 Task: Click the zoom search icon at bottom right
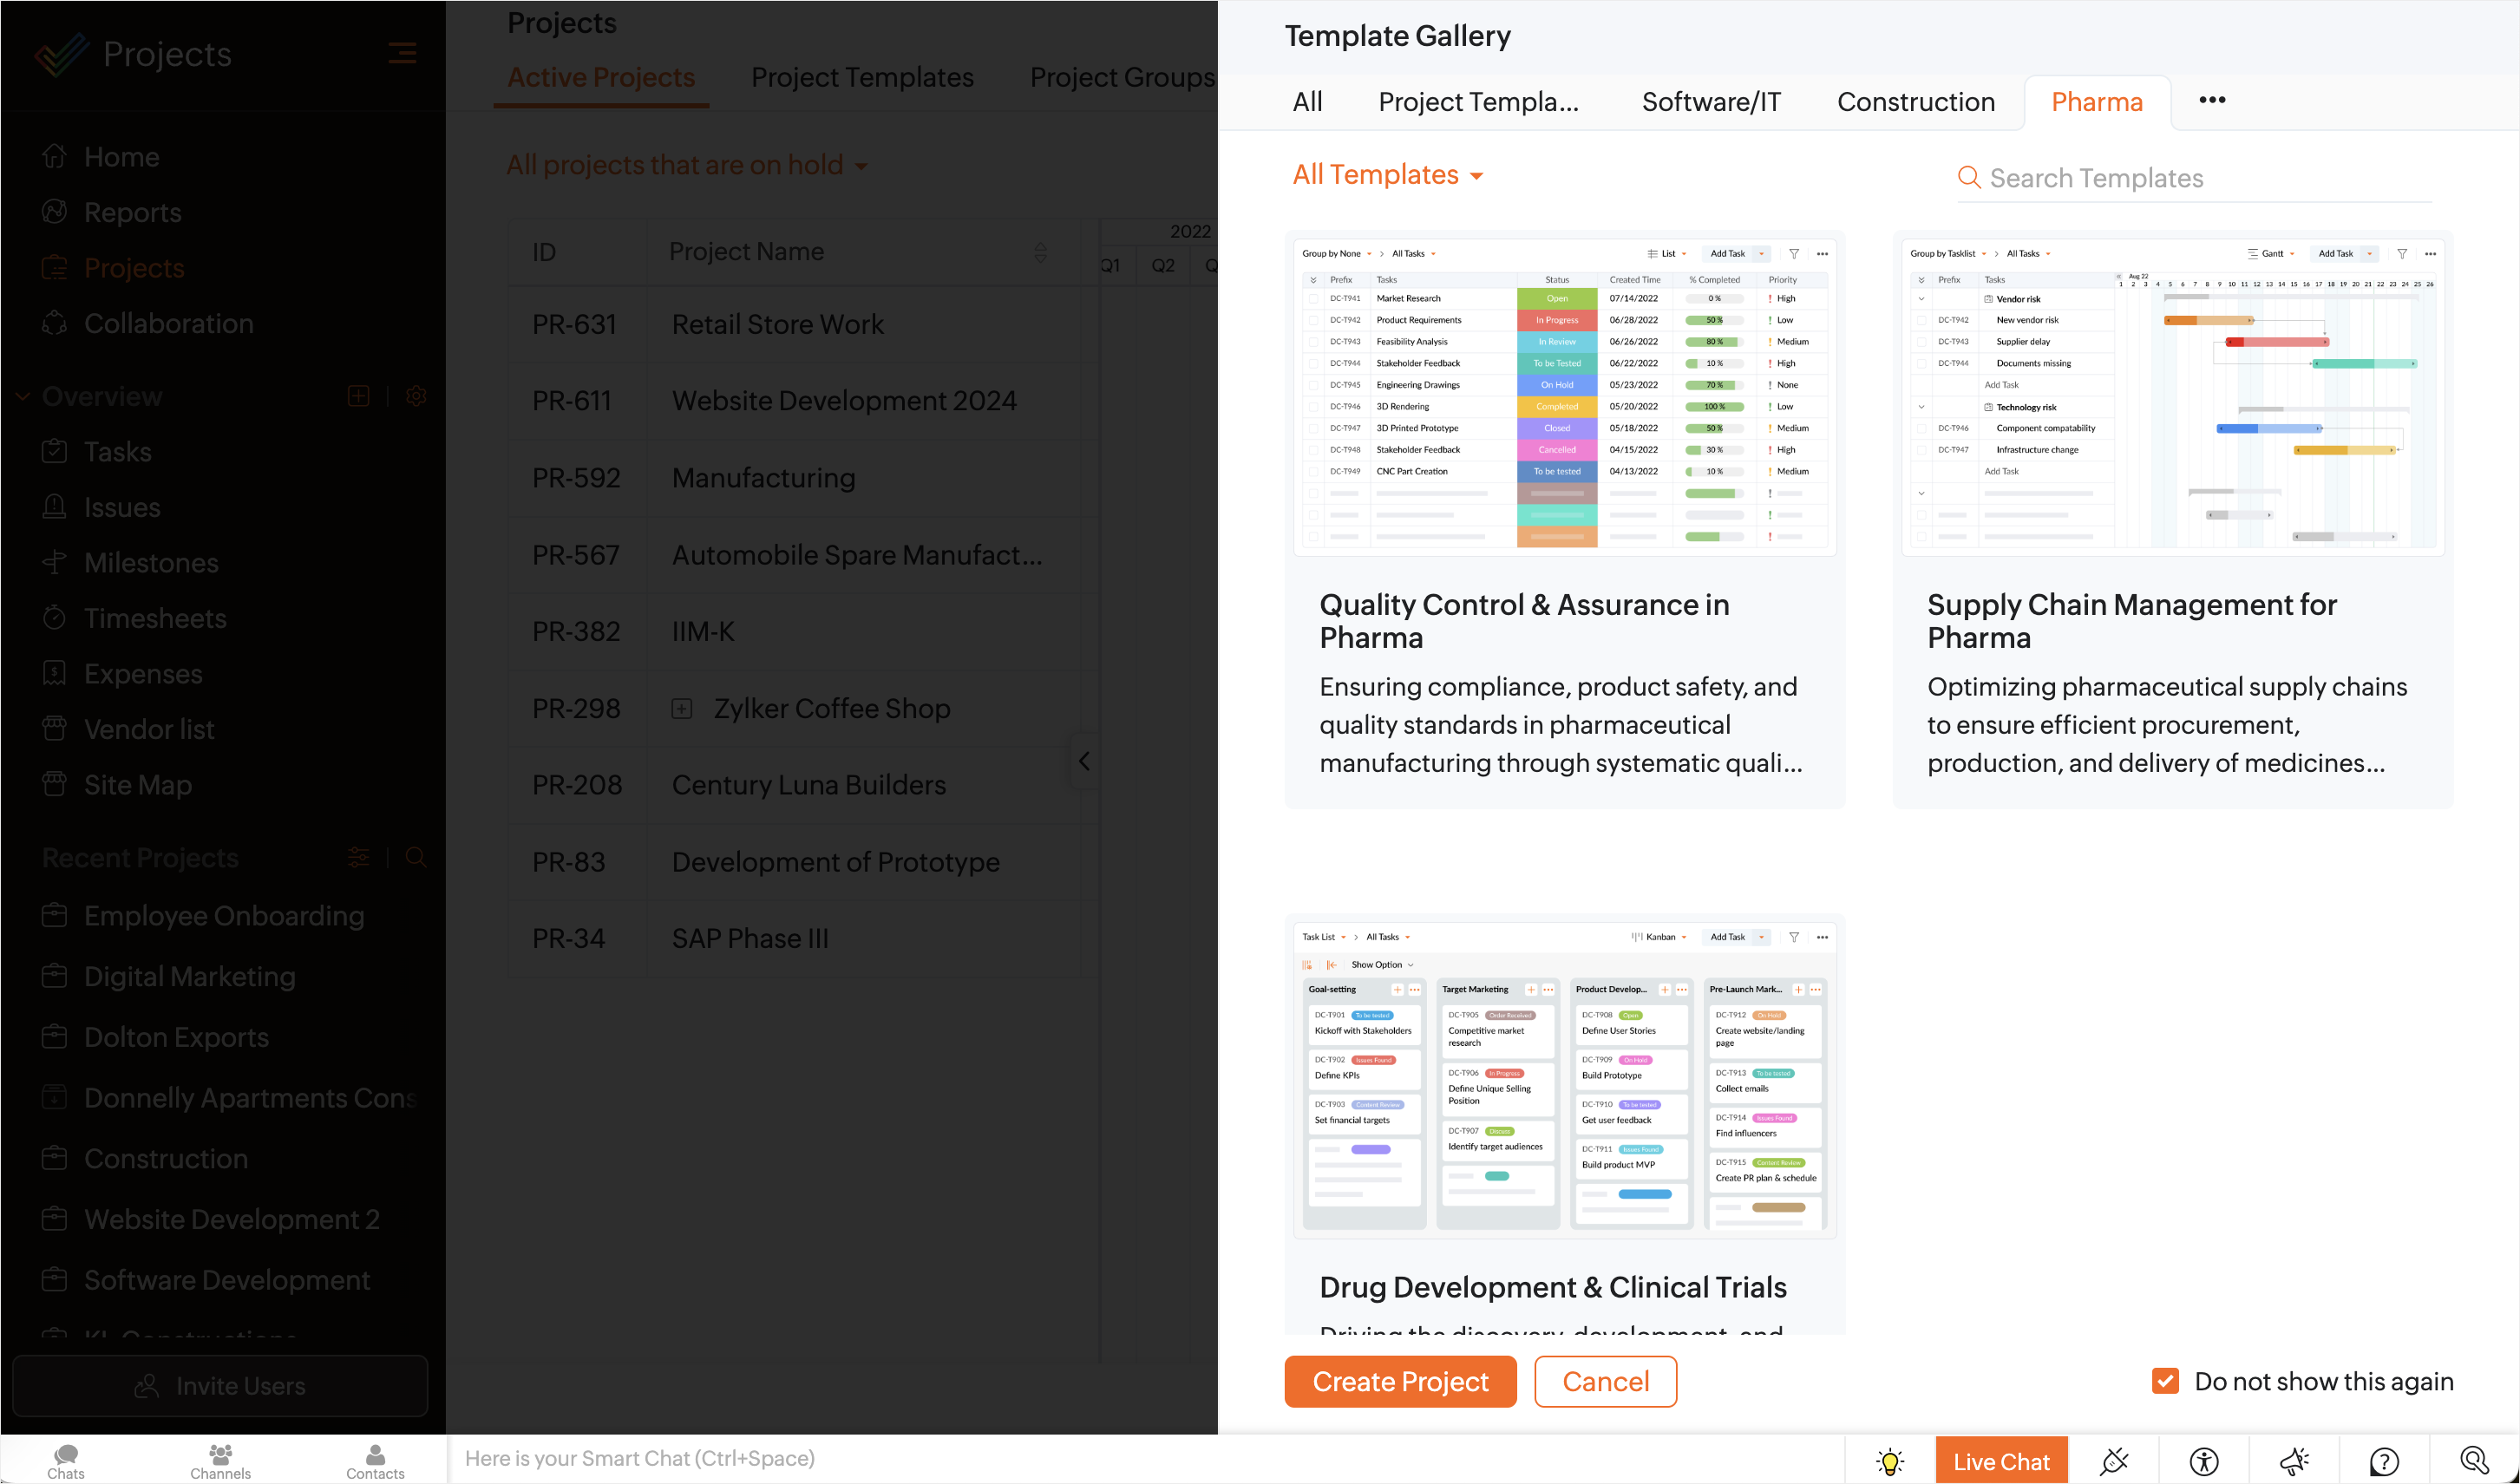[2474, 1461]
